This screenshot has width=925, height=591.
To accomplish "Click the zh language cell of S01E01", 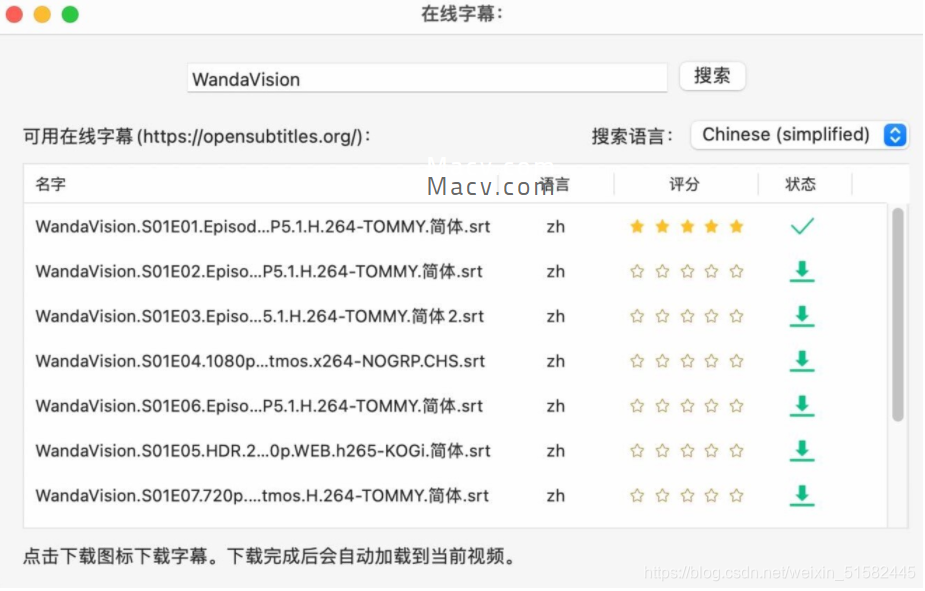I will (x=556, y=228).
